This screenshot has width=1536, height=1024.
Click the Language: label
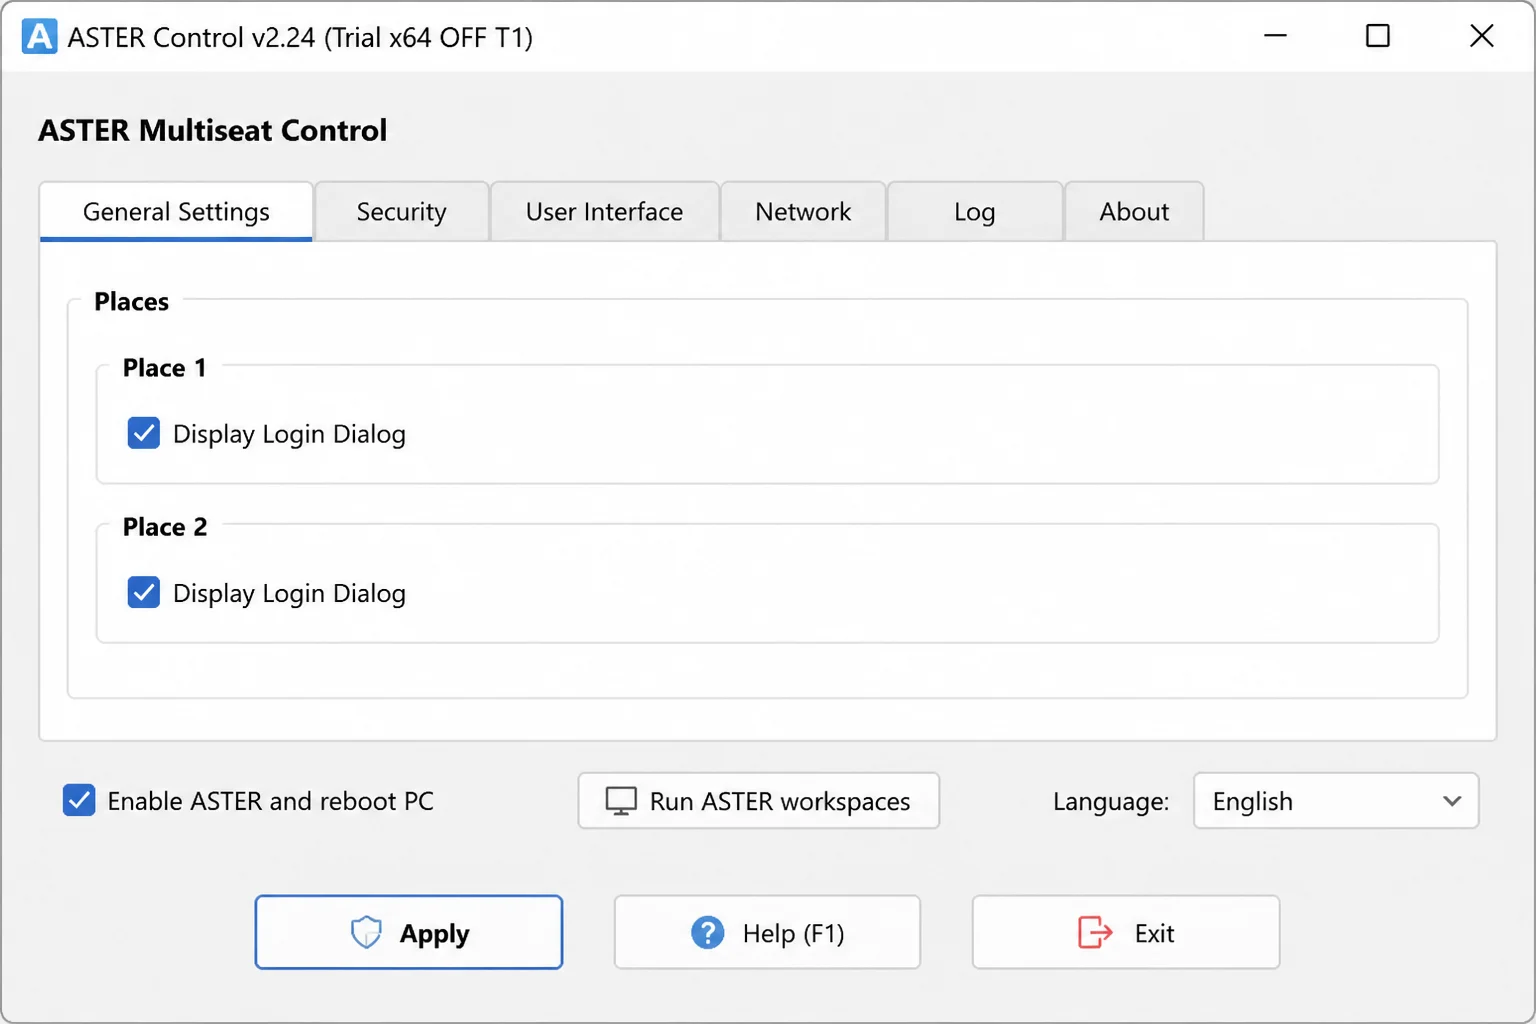1111,802
